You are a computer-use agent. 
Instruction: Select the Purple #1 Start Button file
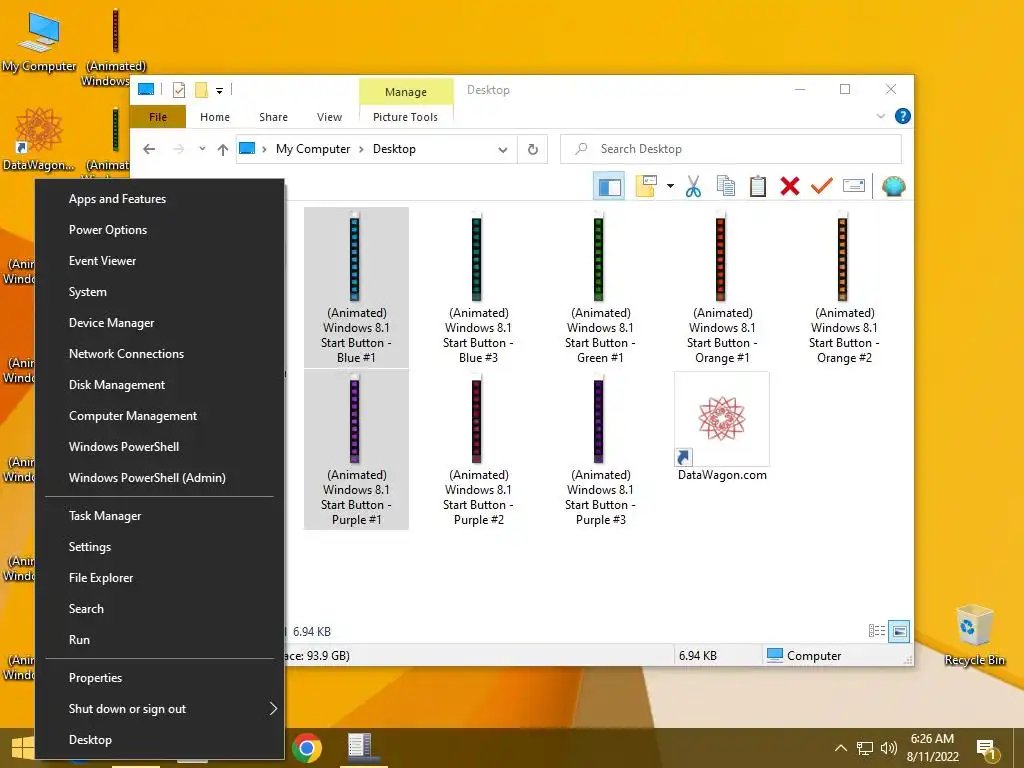point(356,449)
